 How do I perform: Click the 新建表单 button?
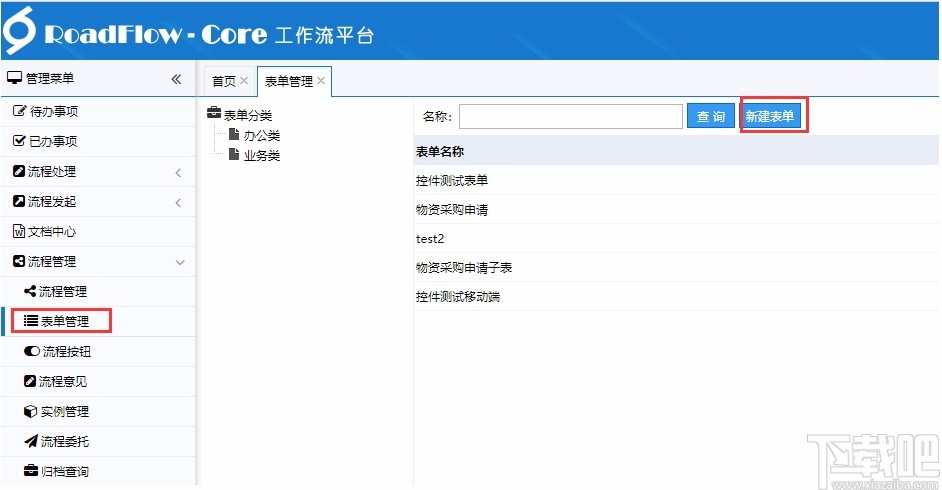click(x=770, y=116)
